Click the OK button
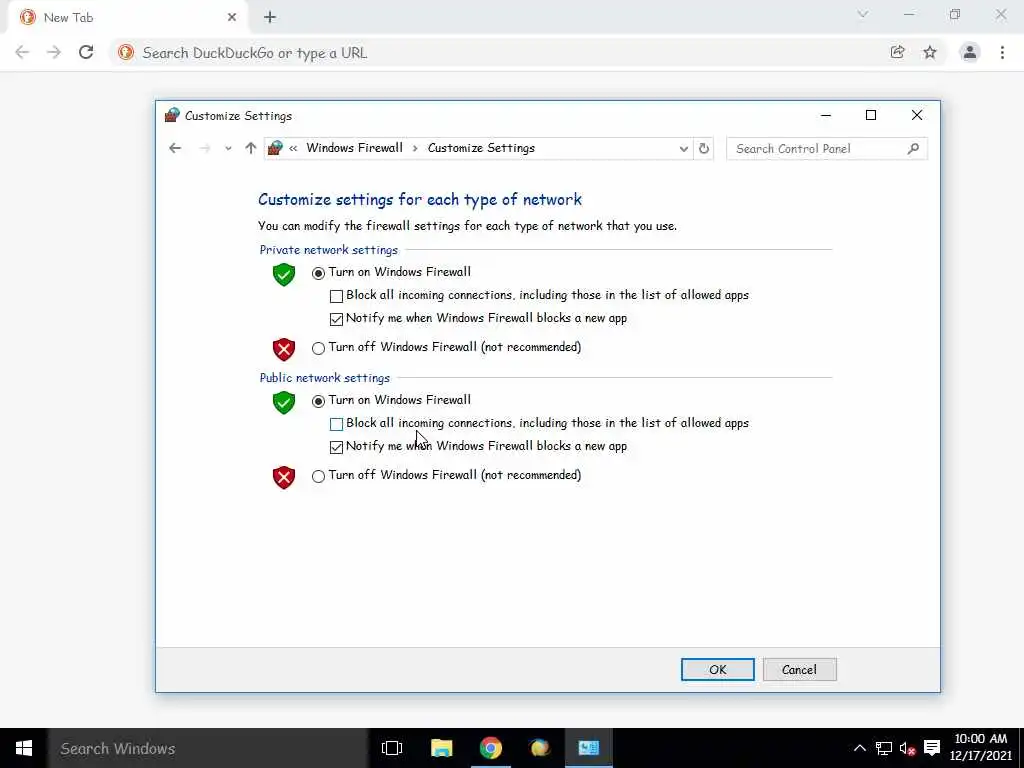This screenshot has height=768, width=1024. (718, 669)
